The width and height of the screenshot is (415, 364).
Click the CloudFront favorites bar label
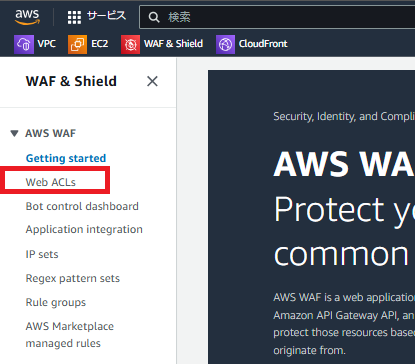(263, 44)
